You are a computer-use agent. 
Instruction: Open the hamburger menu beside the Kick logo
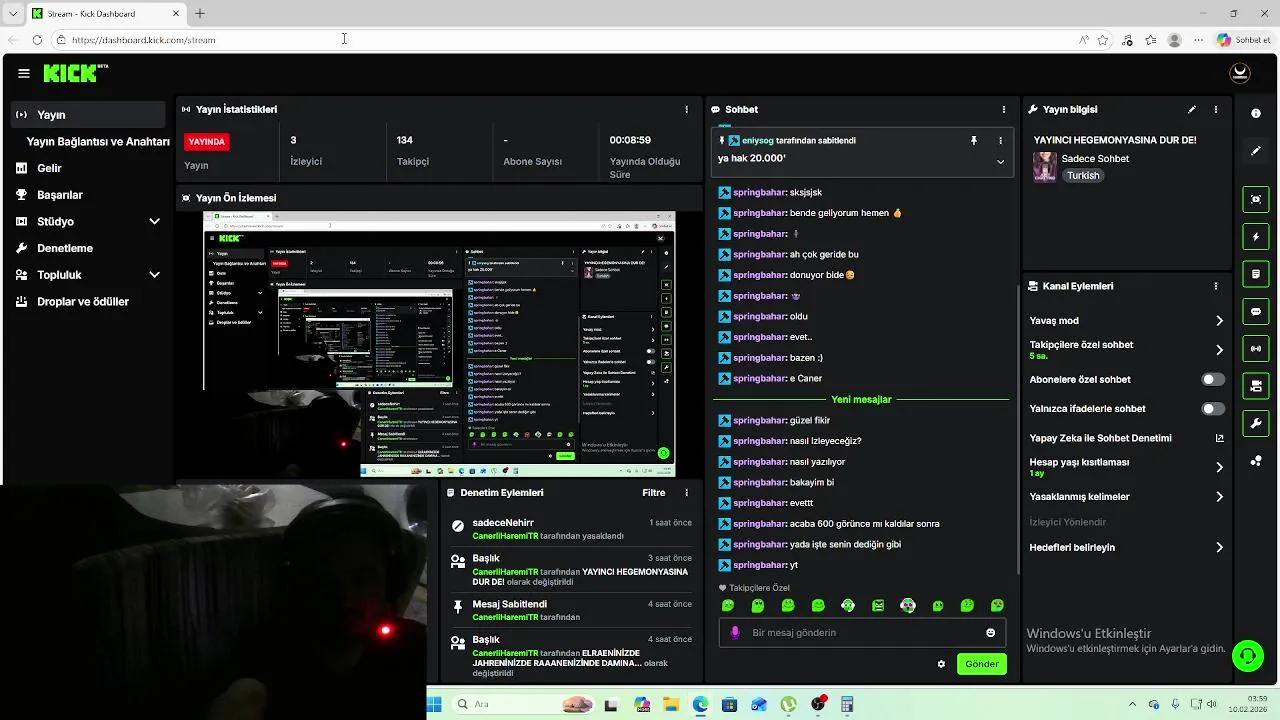[x=24, y=73]
